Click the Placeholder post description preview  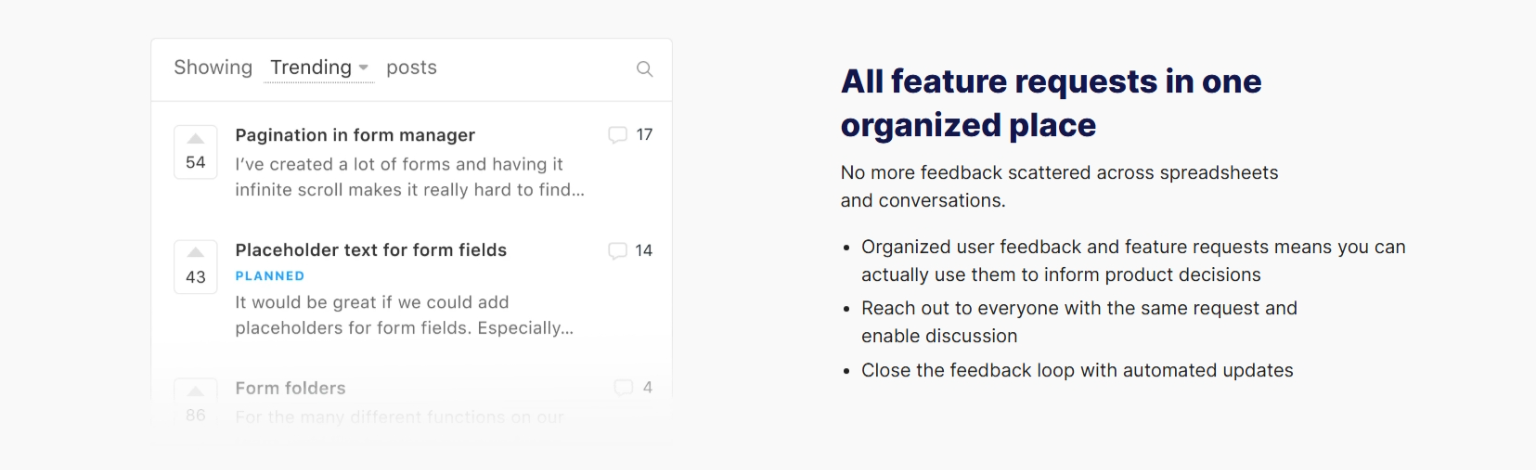pyautogui.click(x=404, y=315)
